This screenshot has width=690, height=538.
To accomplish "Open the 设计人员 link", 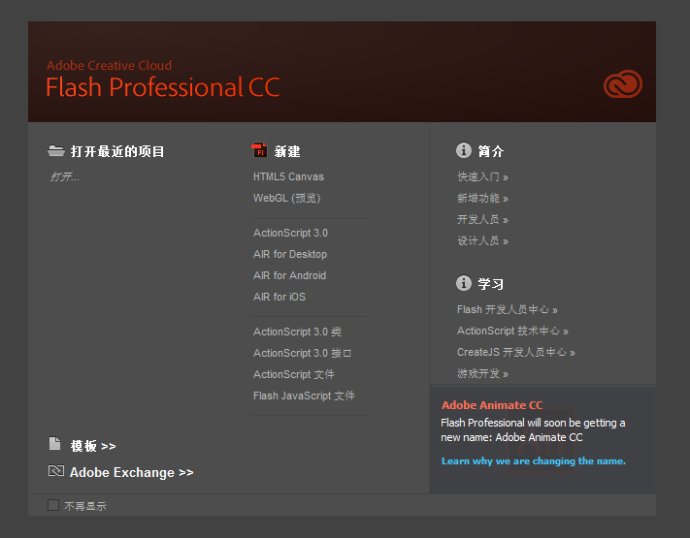I will coord(483,241).
